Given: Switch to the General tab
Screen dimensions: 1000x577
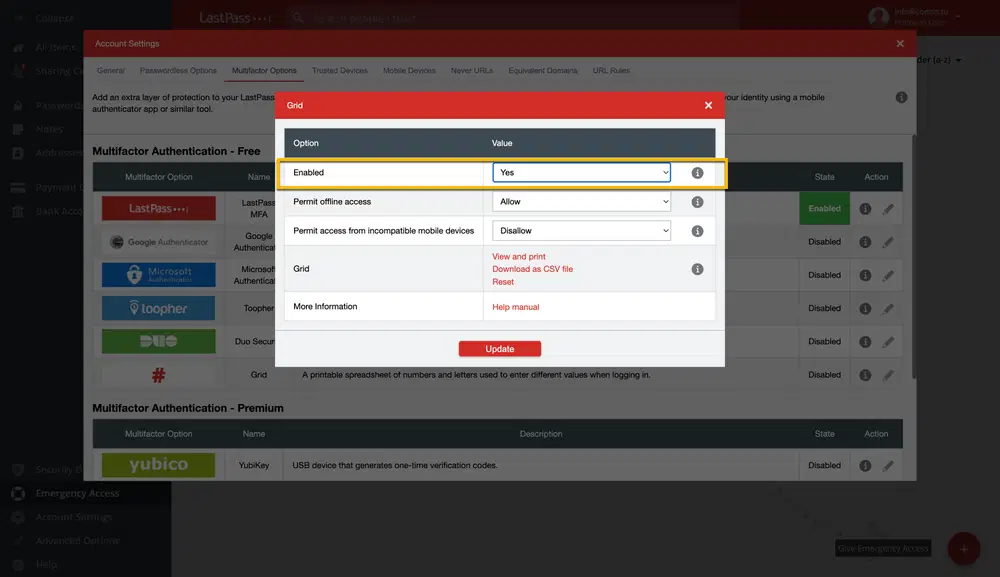Looking at the screenshot, I should [x=111, y=71].
